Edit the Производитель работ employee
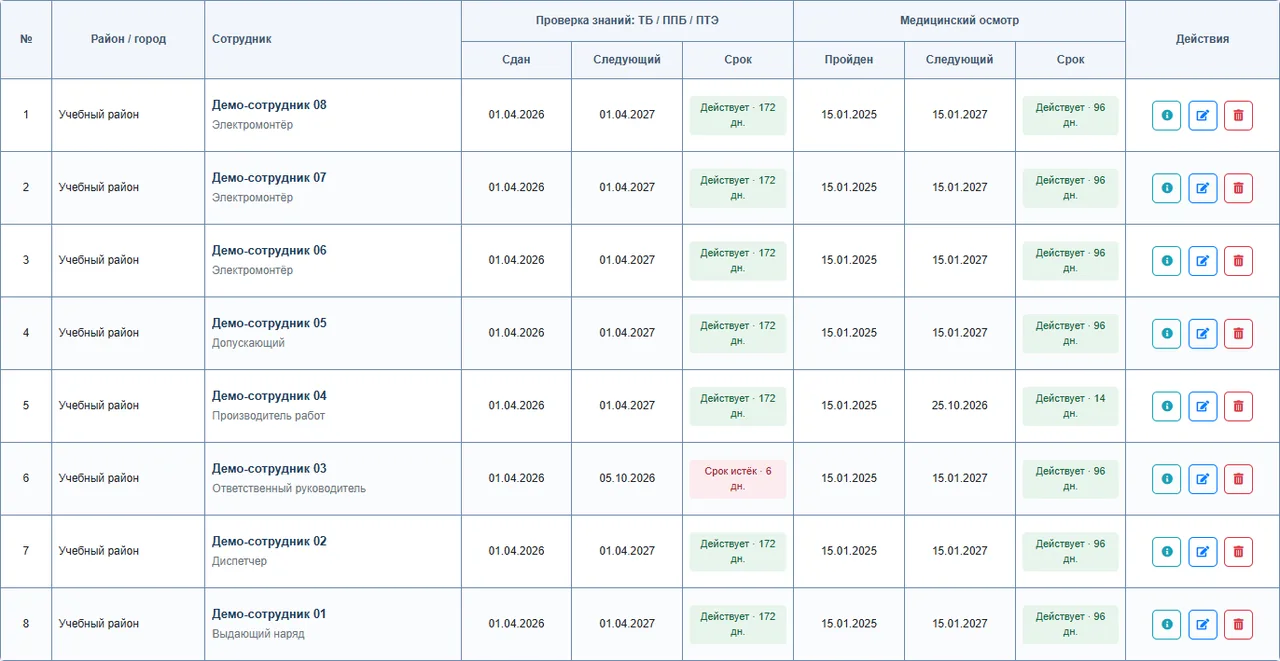Image resolution: width=1280 pixels, height=661 pixels. click(1202, 406)
